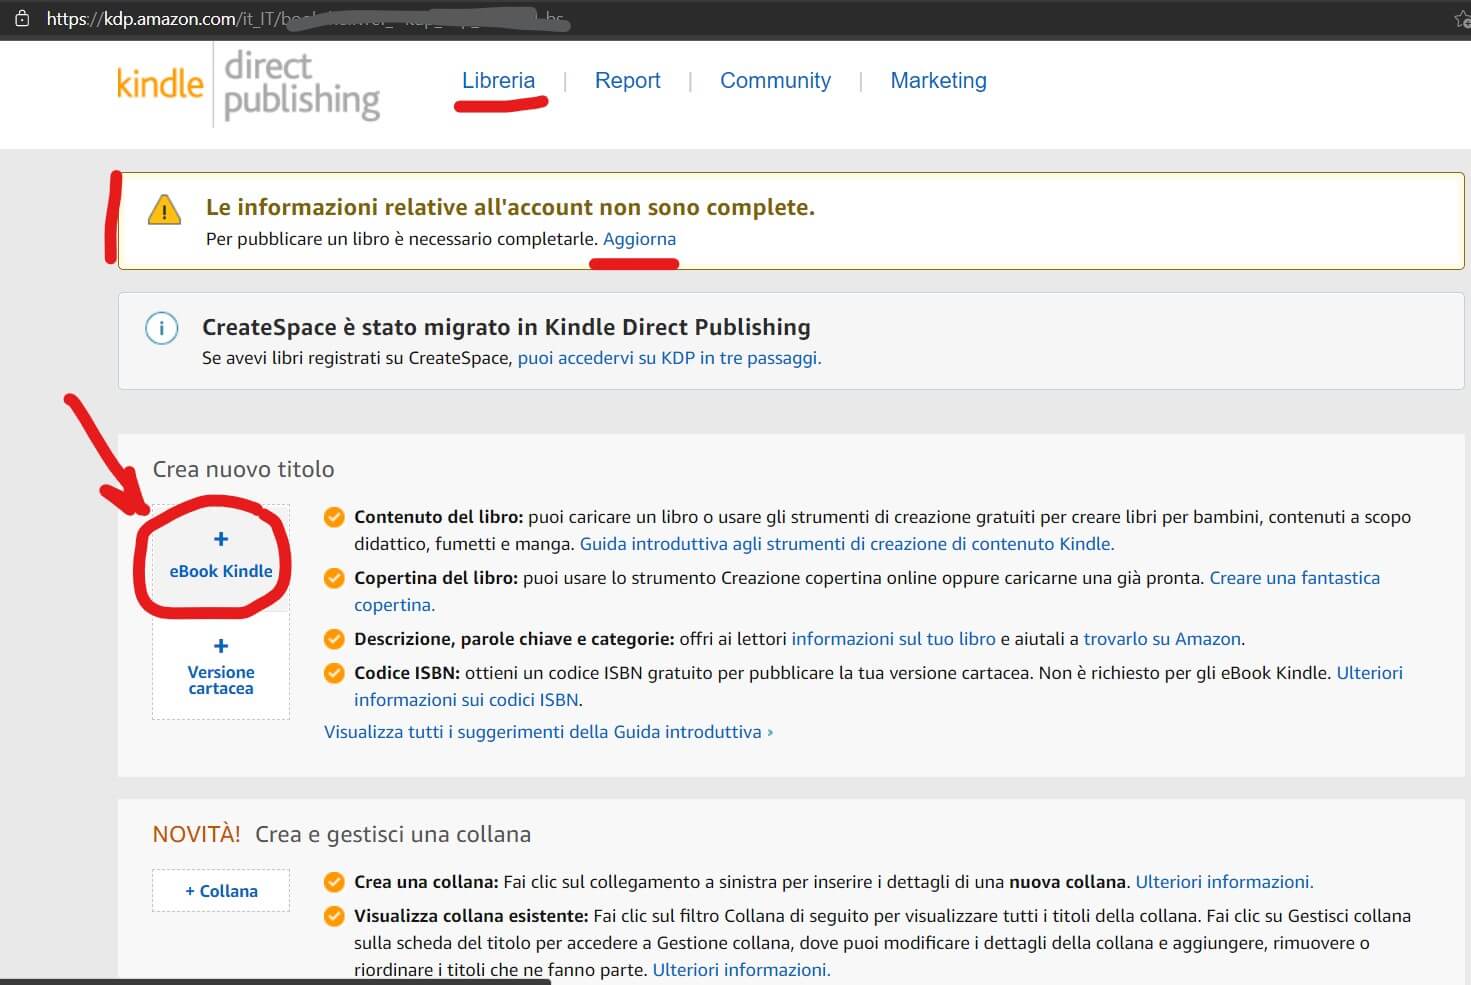Click the plus icon above eBook Kindle

221,539
